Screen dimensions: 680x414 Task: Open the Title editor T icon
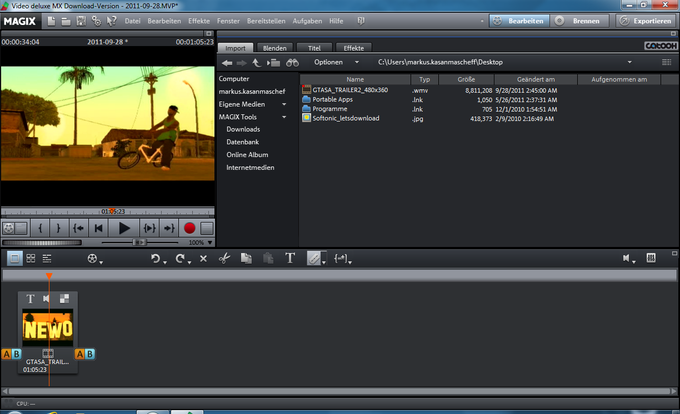tap(290, 258)
